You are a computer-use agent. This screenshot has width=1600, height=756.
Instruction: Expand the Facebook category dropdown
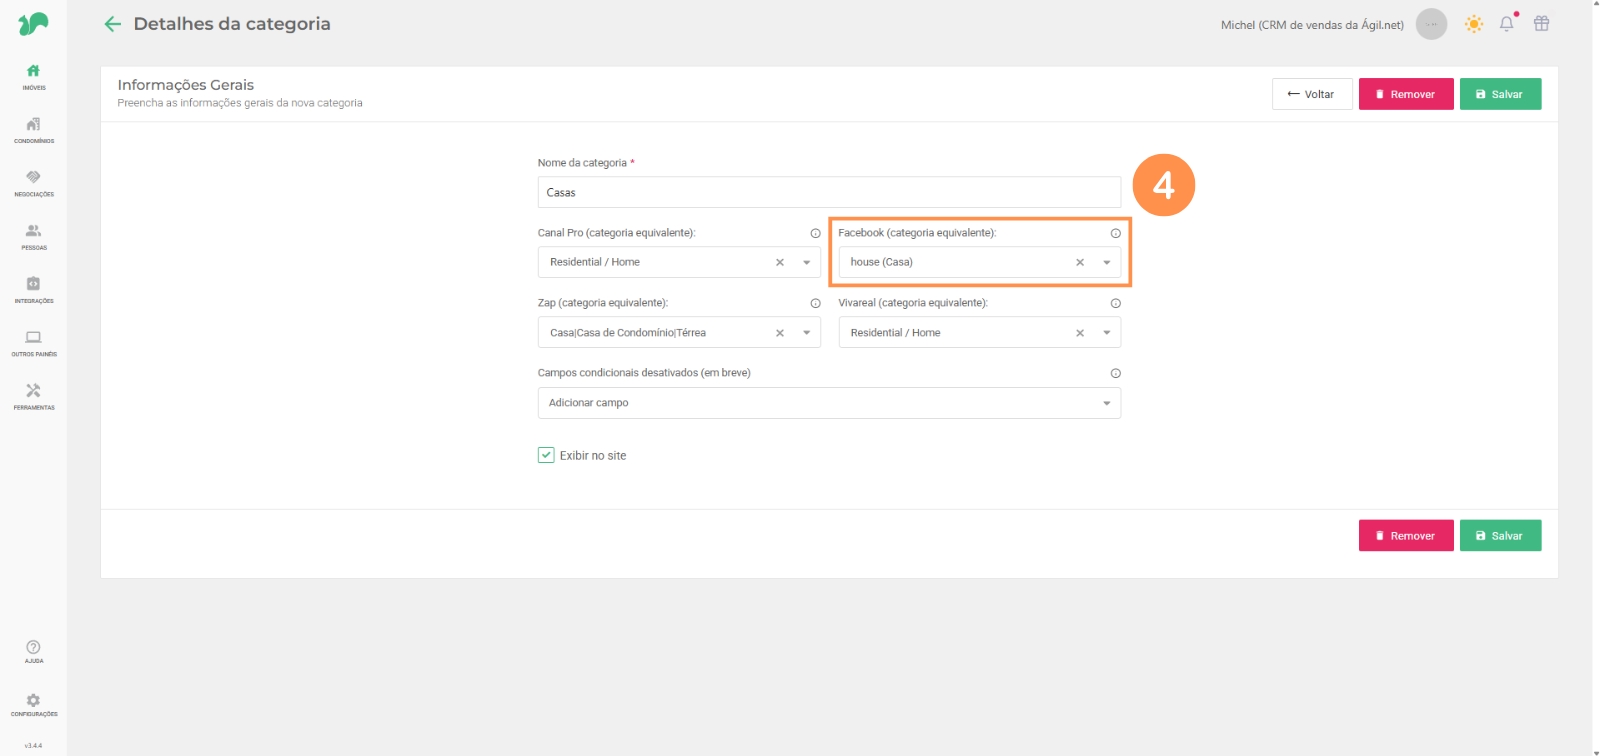[1107, 263]
